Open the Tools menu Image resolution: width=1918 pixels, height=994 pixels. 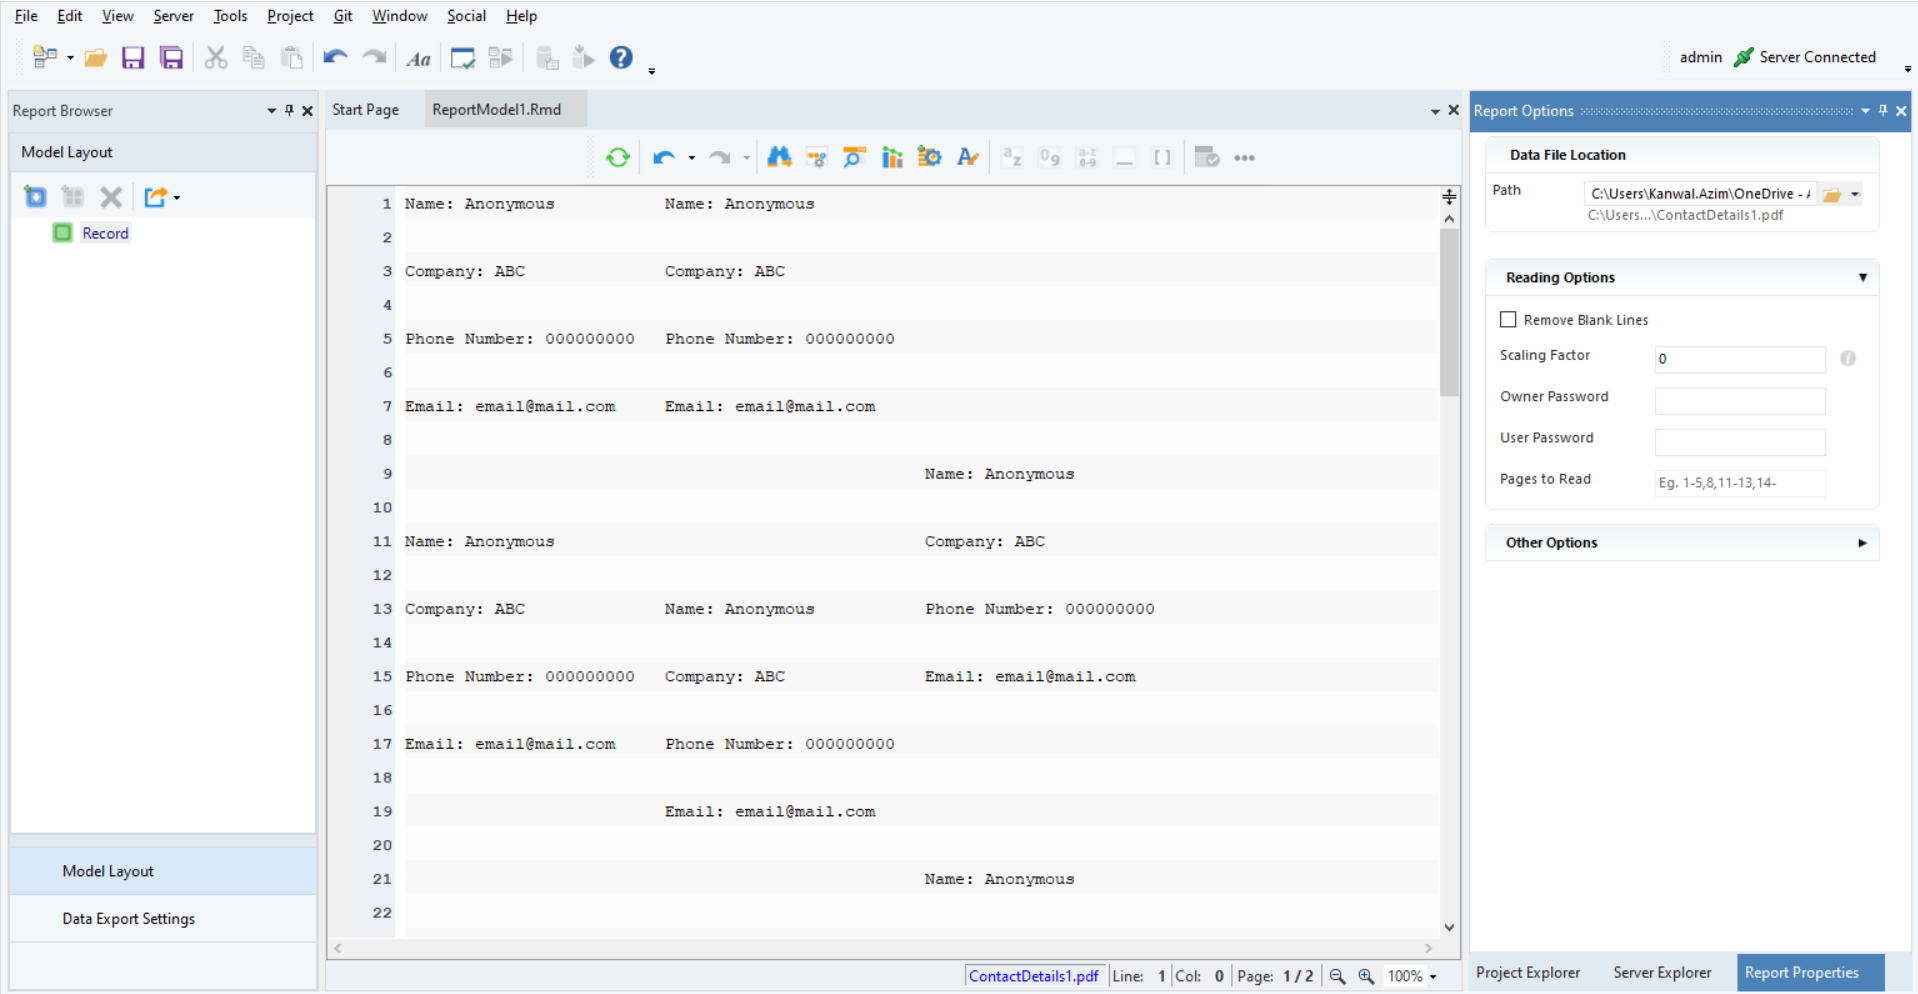230,16
